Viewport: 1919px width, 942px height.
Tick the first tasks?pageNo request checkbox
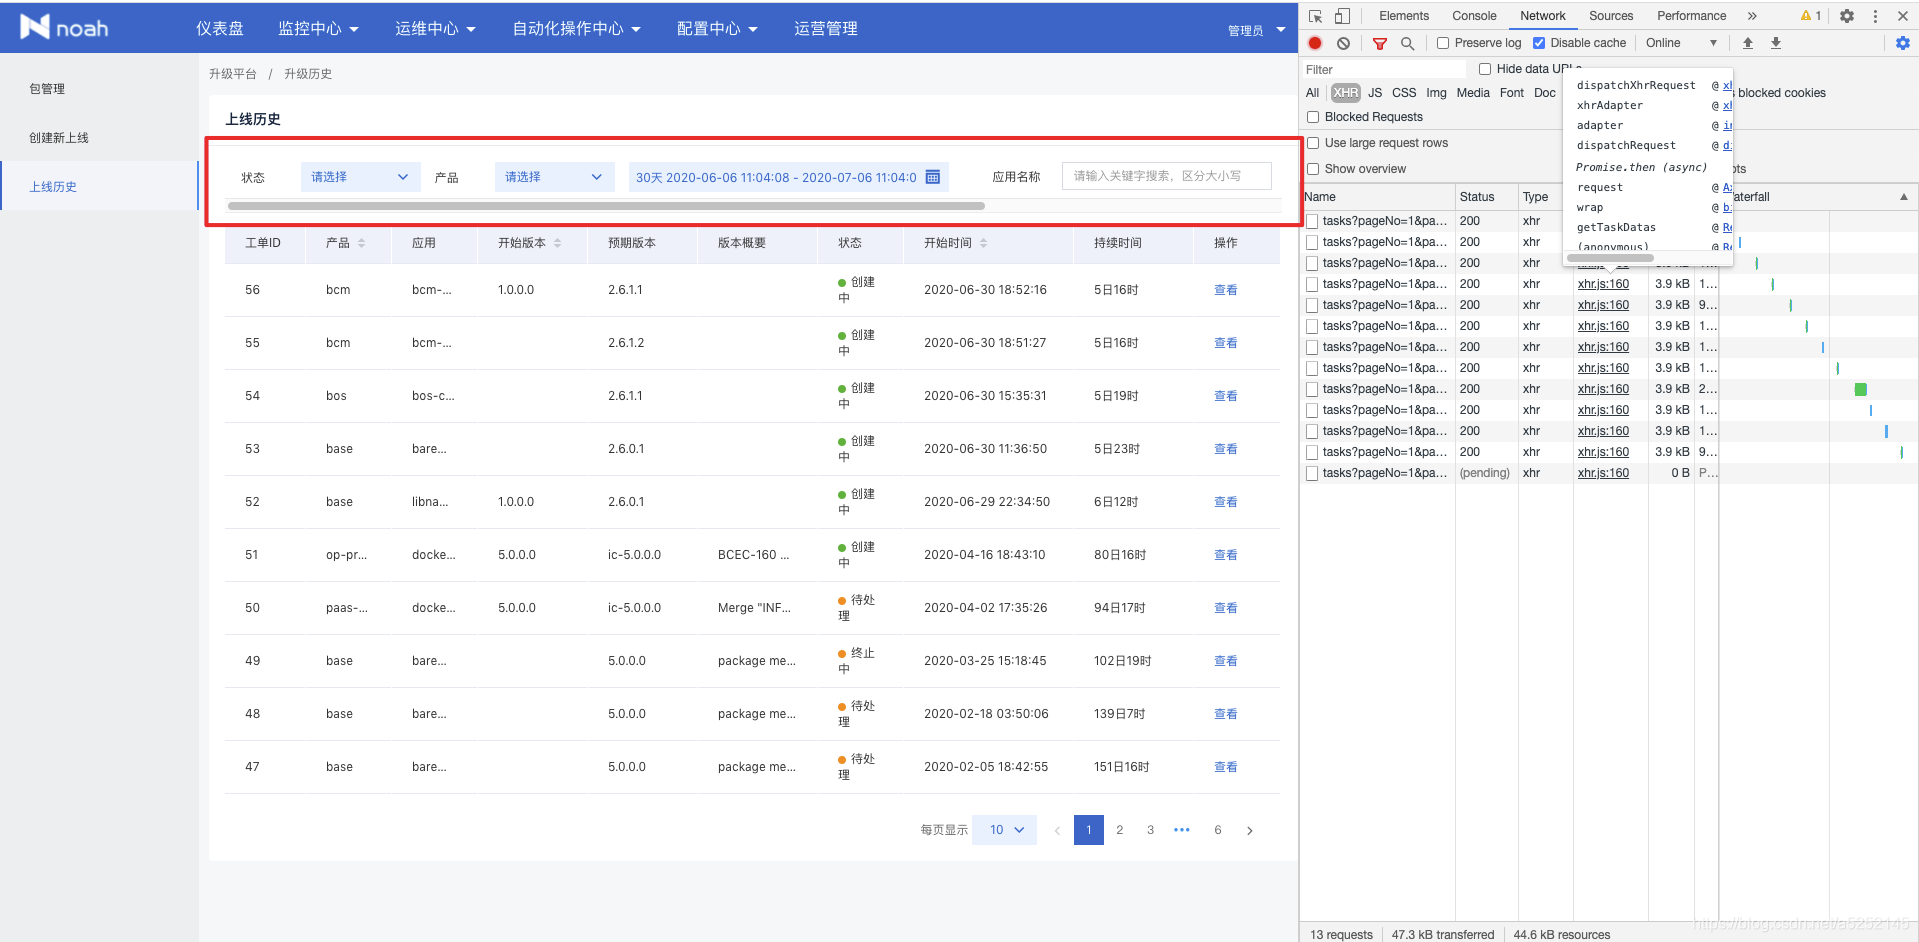(1312, 221)
